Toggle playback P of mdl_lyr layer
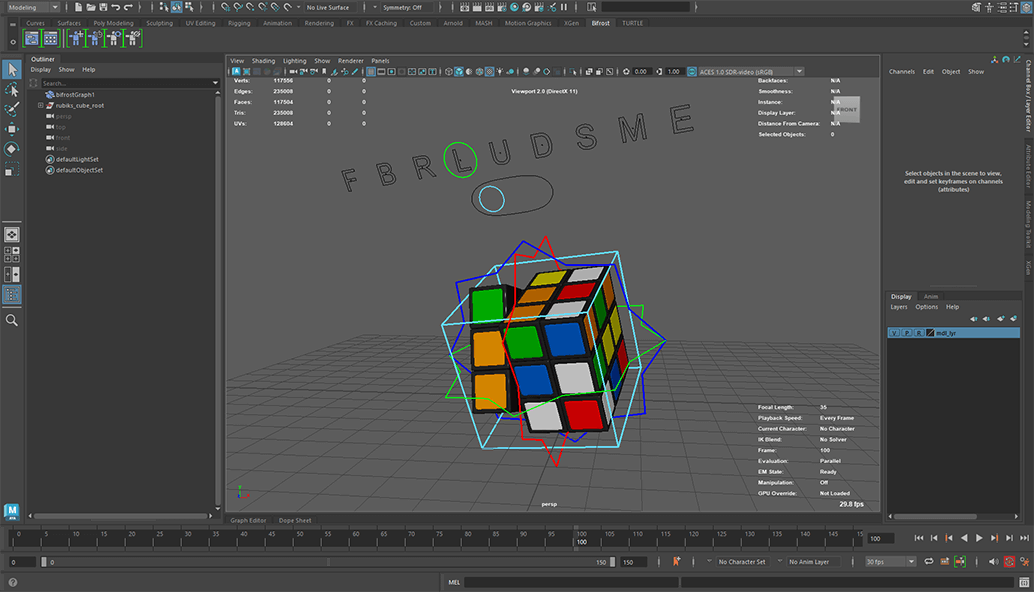Viewport: 1034px width, 592px height. 906,333
